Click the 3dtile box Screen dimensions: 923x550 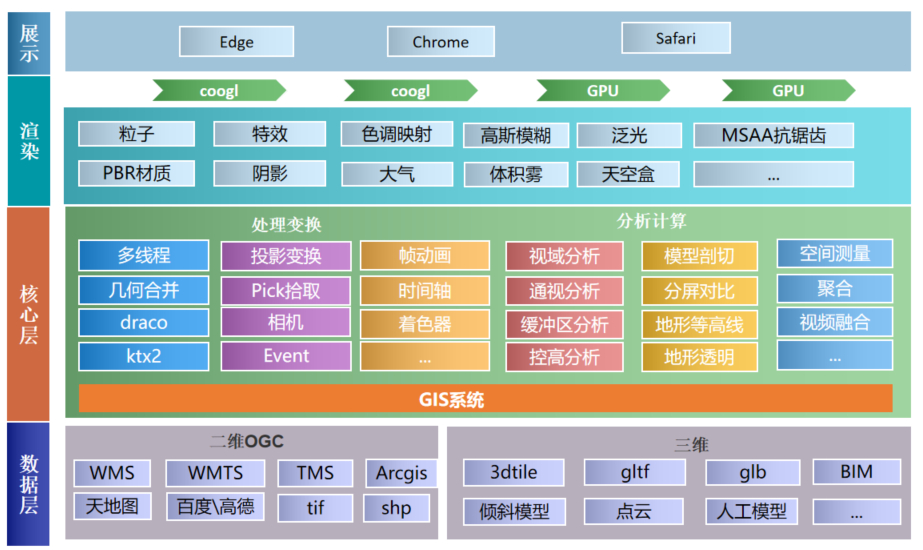coord(514,473)
